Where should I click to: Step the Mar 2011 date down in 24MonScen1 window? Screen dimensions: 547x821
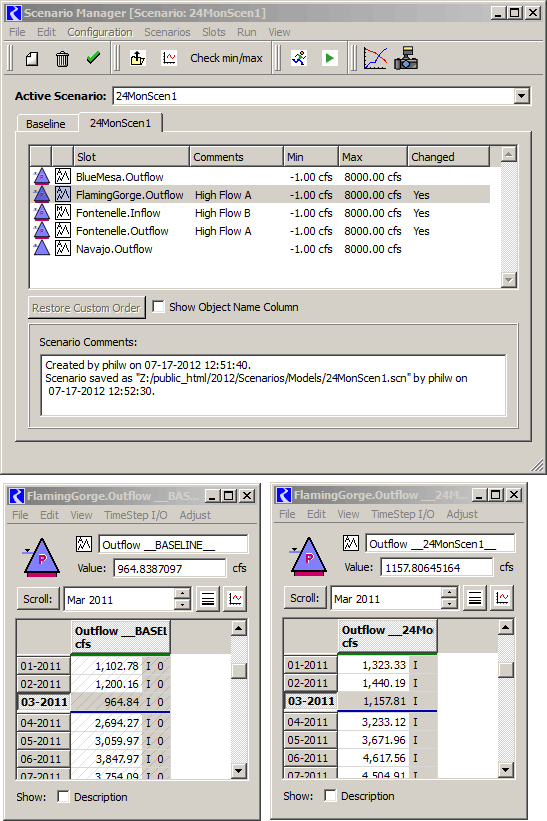pos(449,604)
